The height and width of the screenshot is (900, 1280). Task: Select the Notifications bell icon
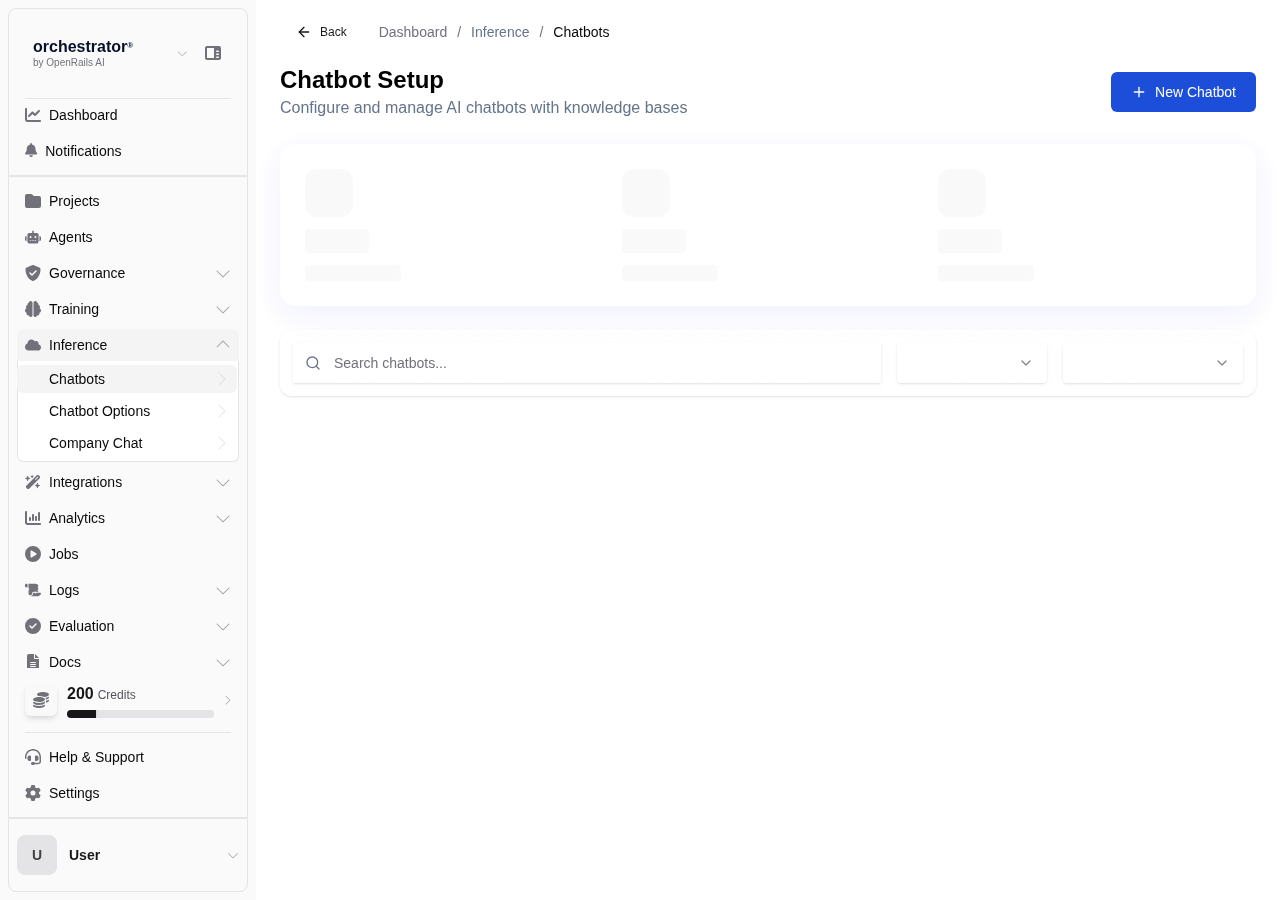point(33,151)
